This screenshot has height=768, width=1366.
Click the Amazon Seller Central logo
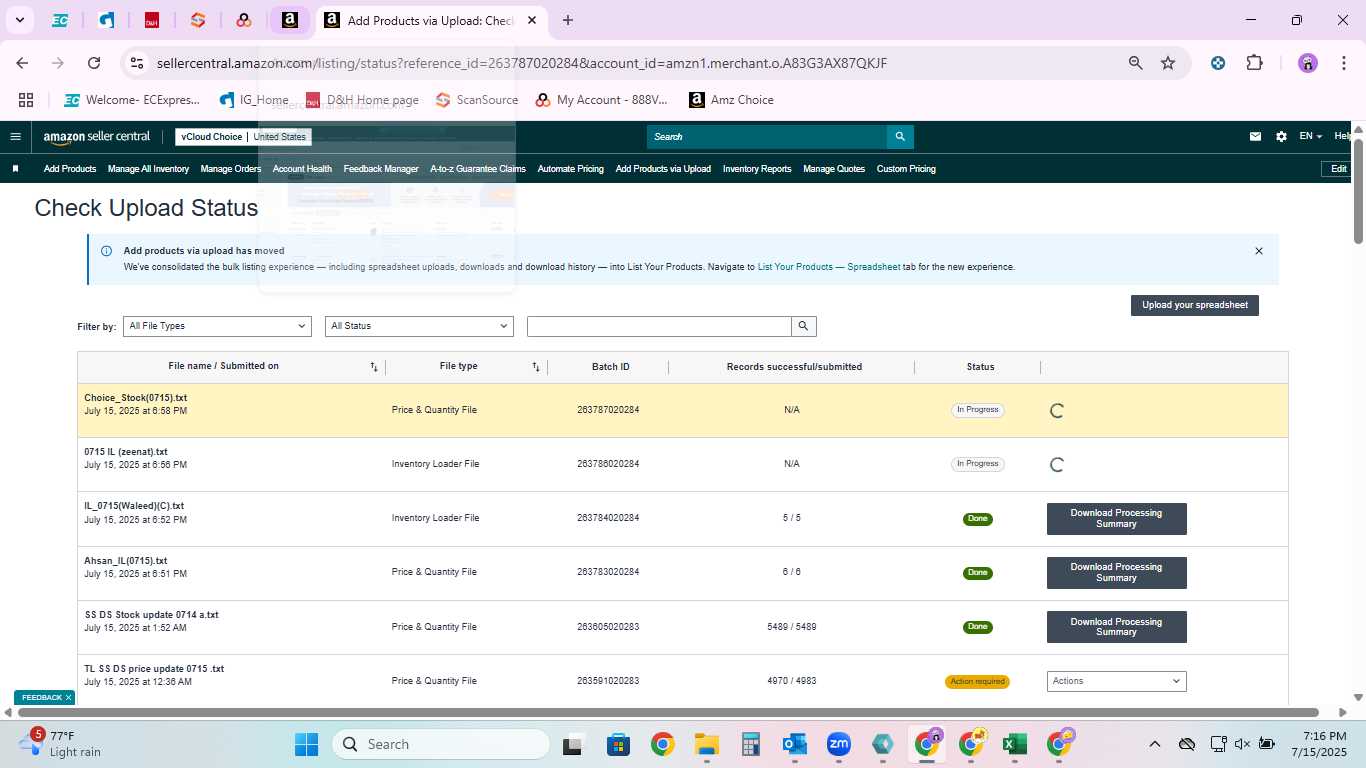pos(96,137)
